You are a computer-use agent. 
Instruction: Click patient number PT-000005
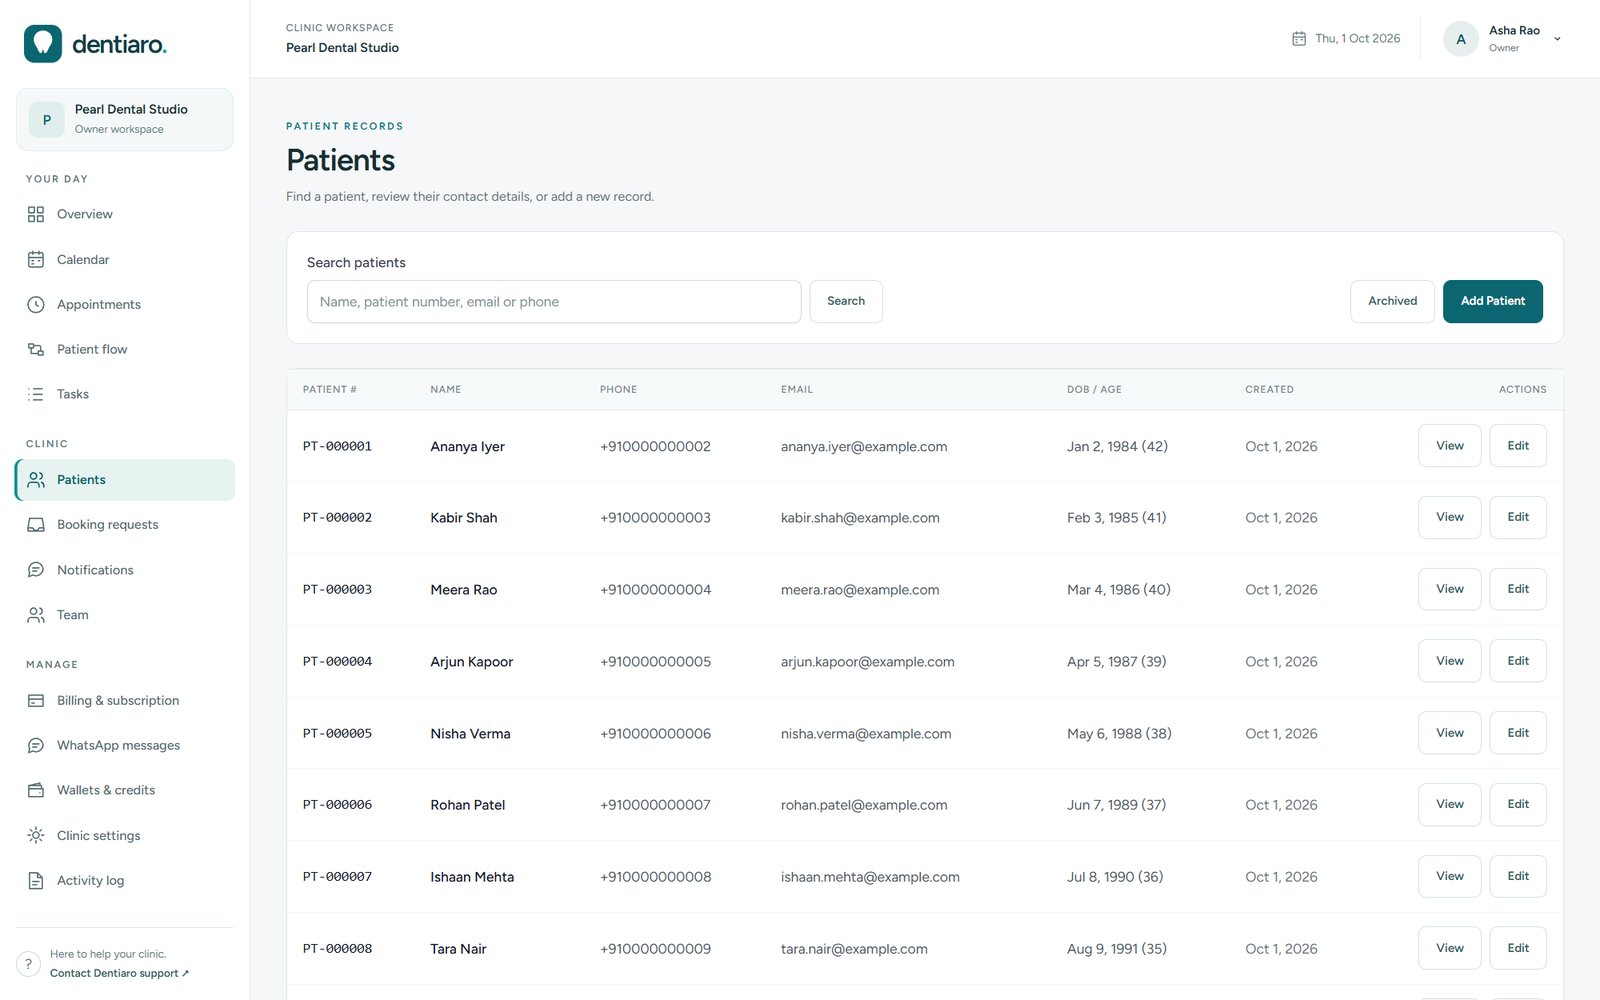(337, 733)
